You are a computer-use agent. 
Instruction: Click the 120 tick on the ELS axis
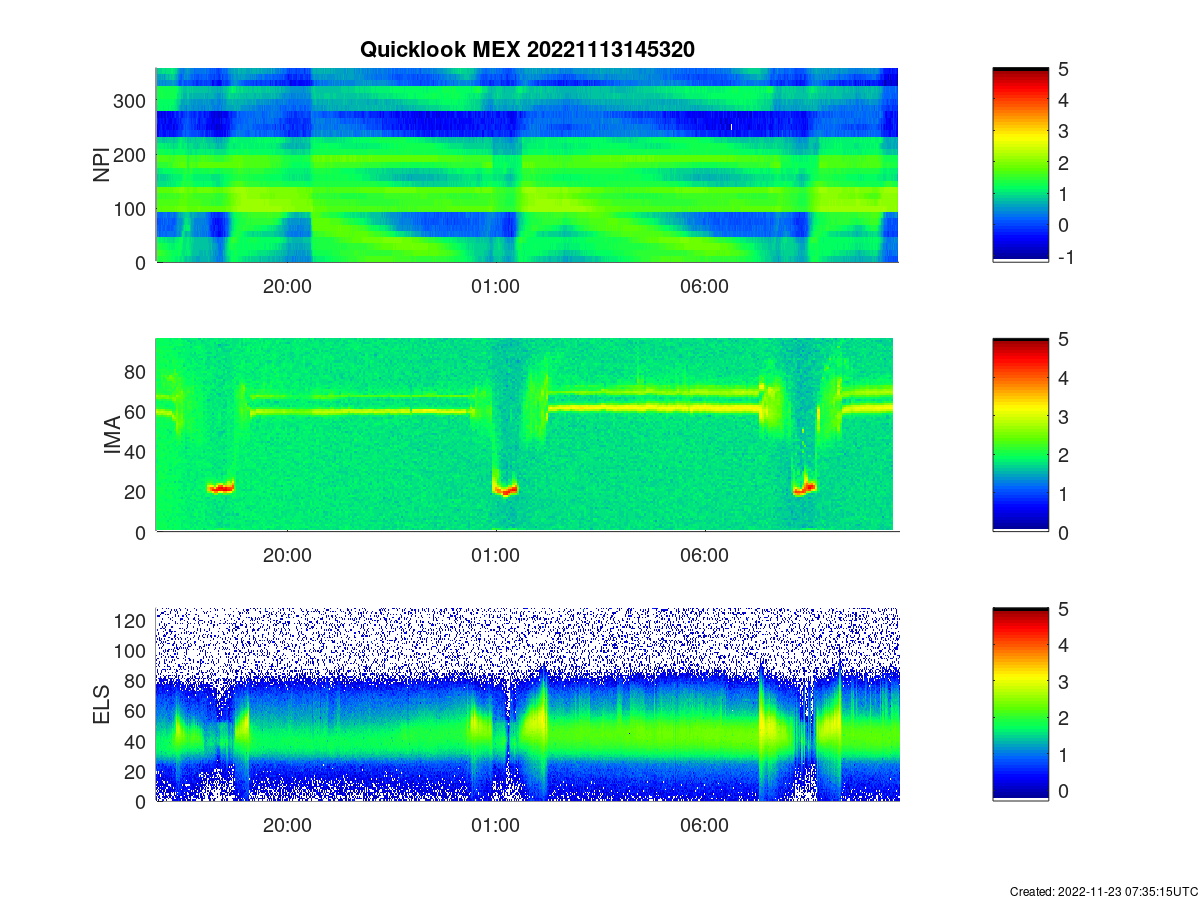coord(131,621)
